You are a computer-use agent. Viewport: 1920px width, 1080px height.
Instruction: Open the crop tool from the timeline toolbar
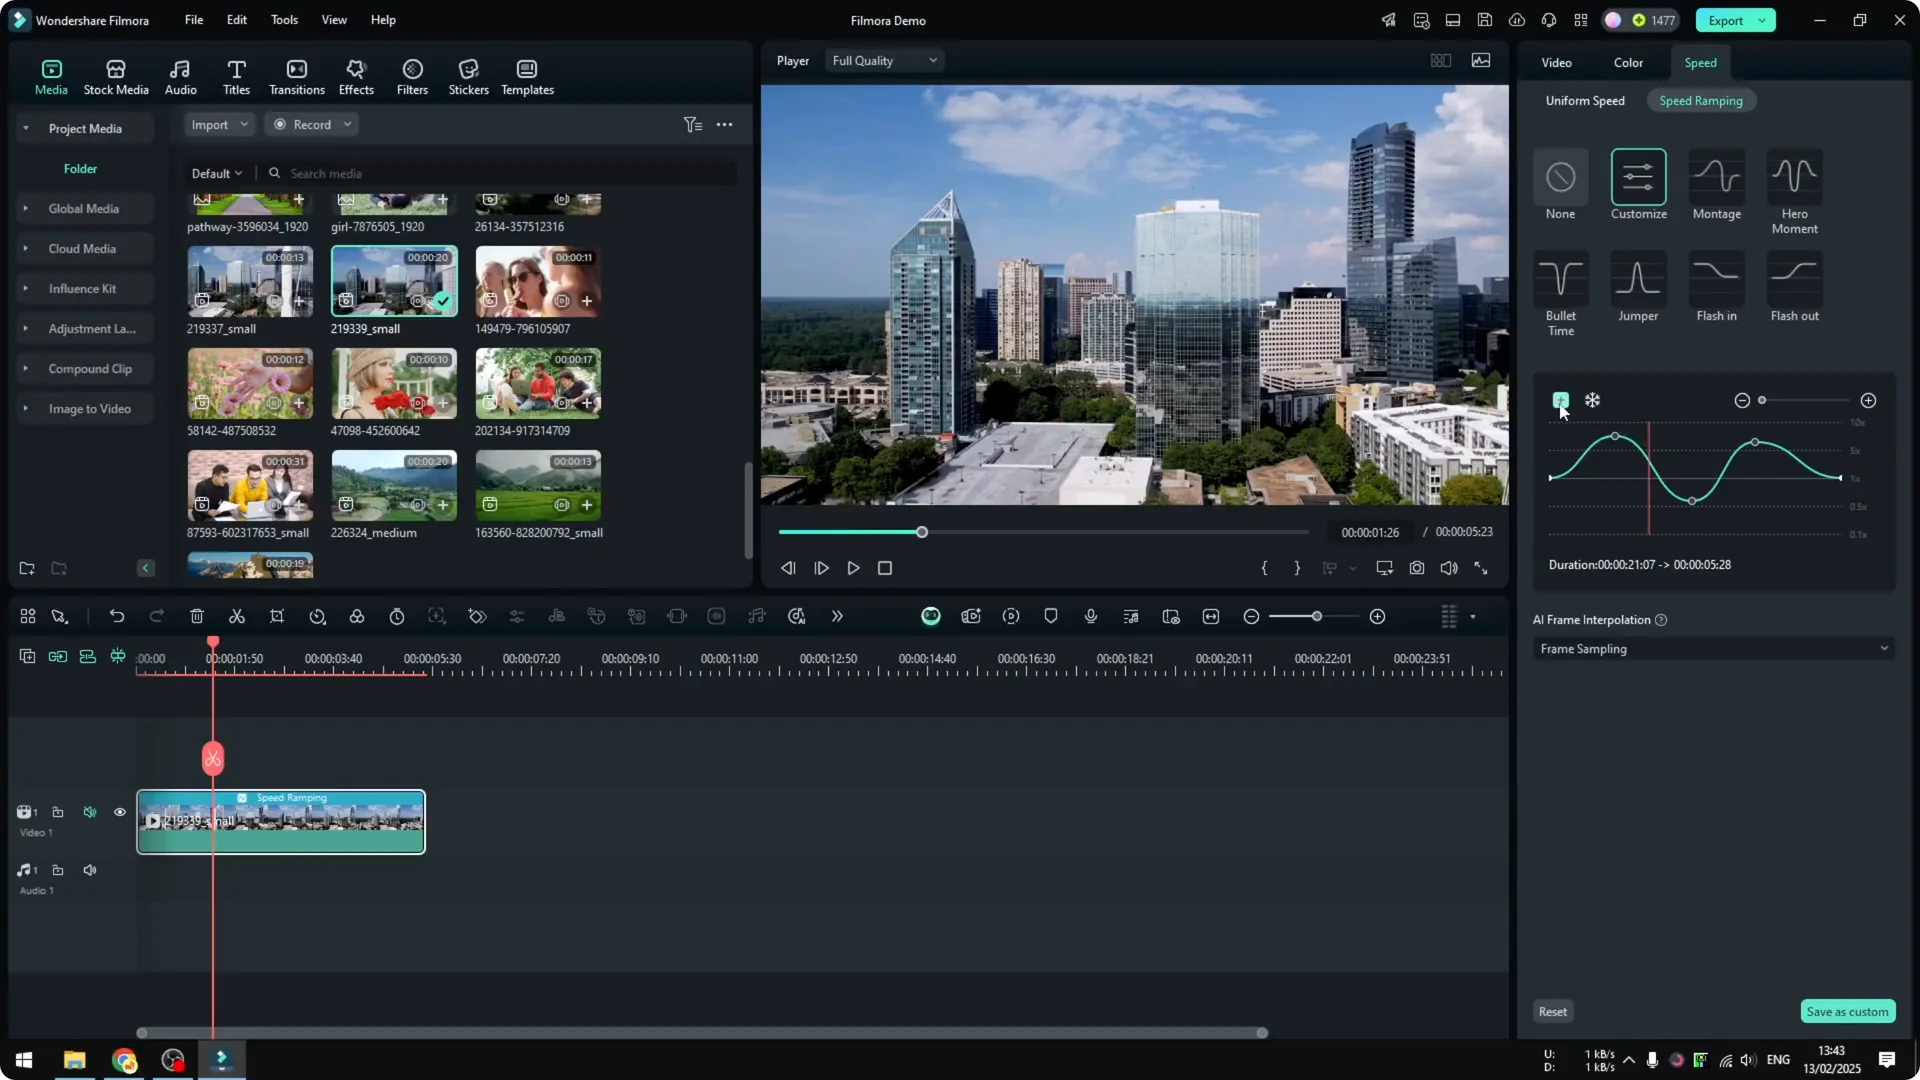(x=277, y=616)
